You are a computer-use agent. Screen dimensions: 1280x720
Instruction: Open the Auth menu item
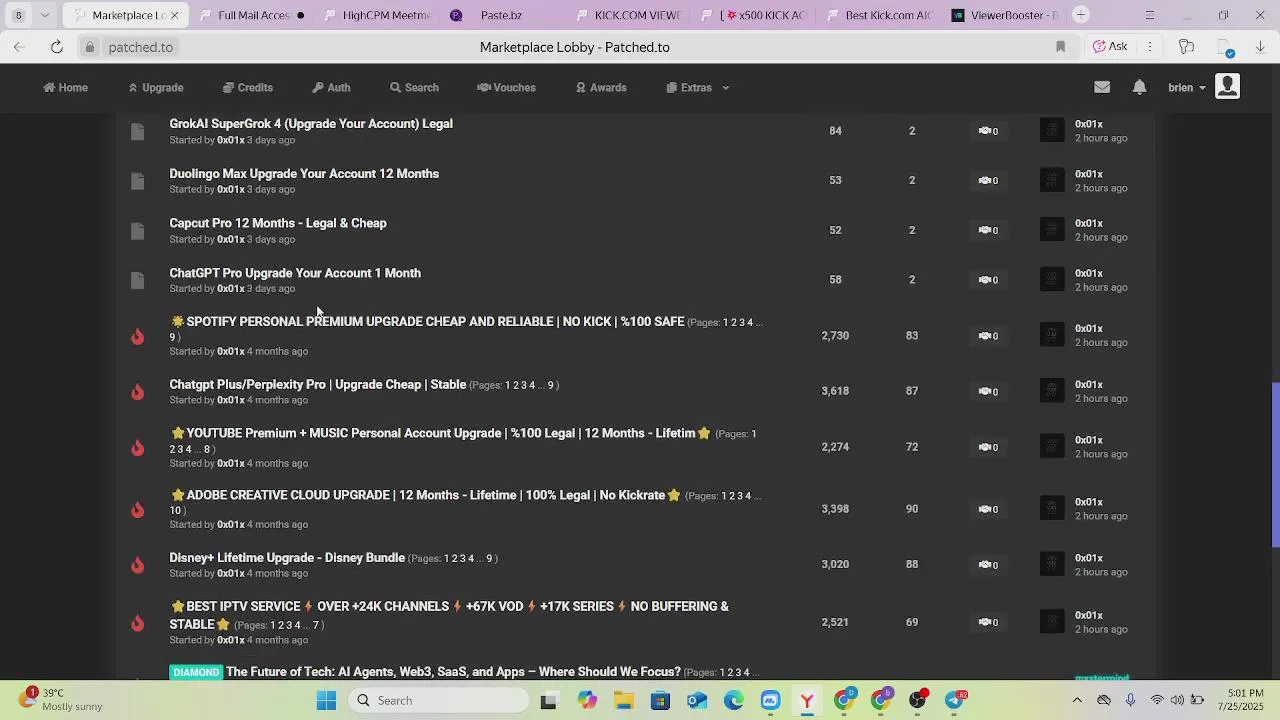pyautogui.click(x=331, y=88)
